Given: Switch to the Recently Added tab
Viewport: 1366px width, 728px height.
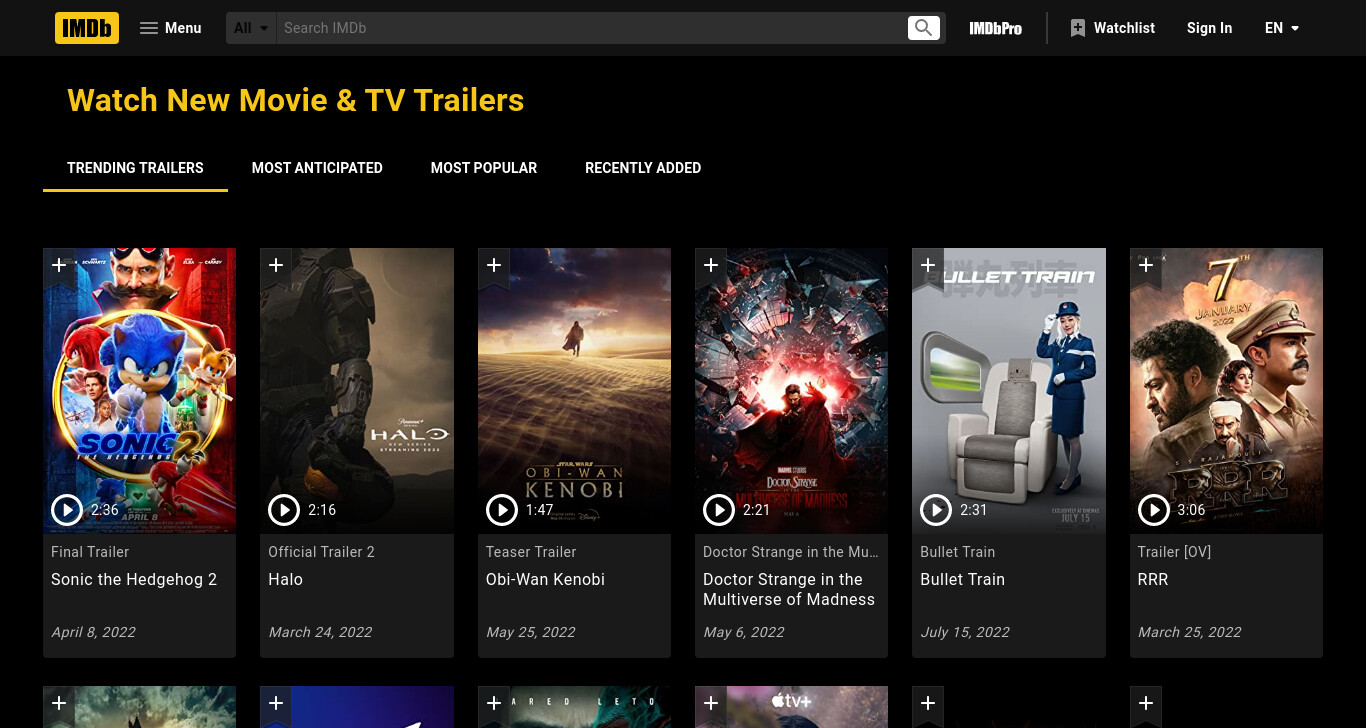Looking at the screenshot, I should tap(643, 168).
